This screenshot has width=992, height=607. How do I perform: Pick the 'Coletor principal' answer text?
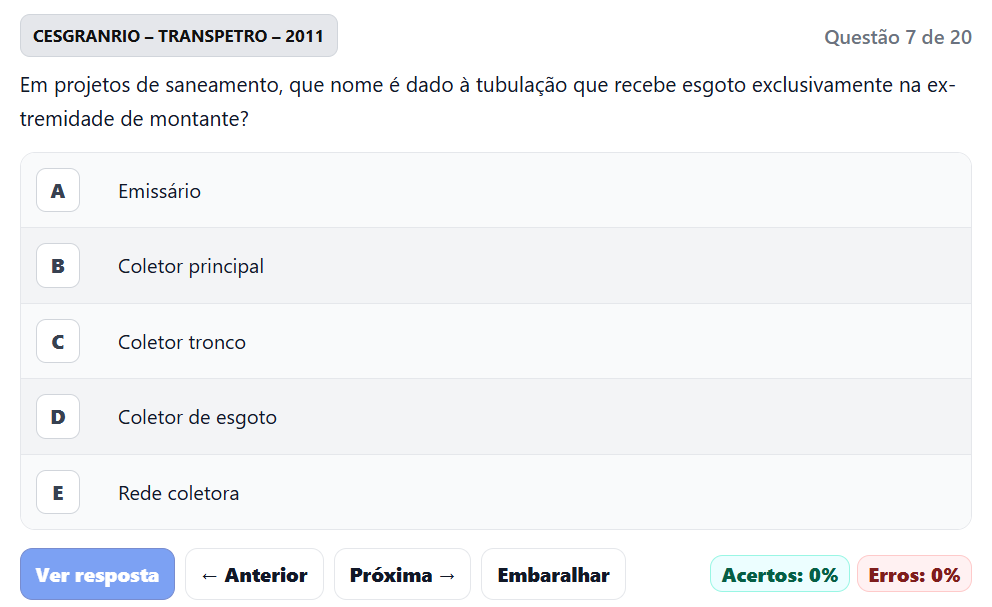[x=191, y=267]
